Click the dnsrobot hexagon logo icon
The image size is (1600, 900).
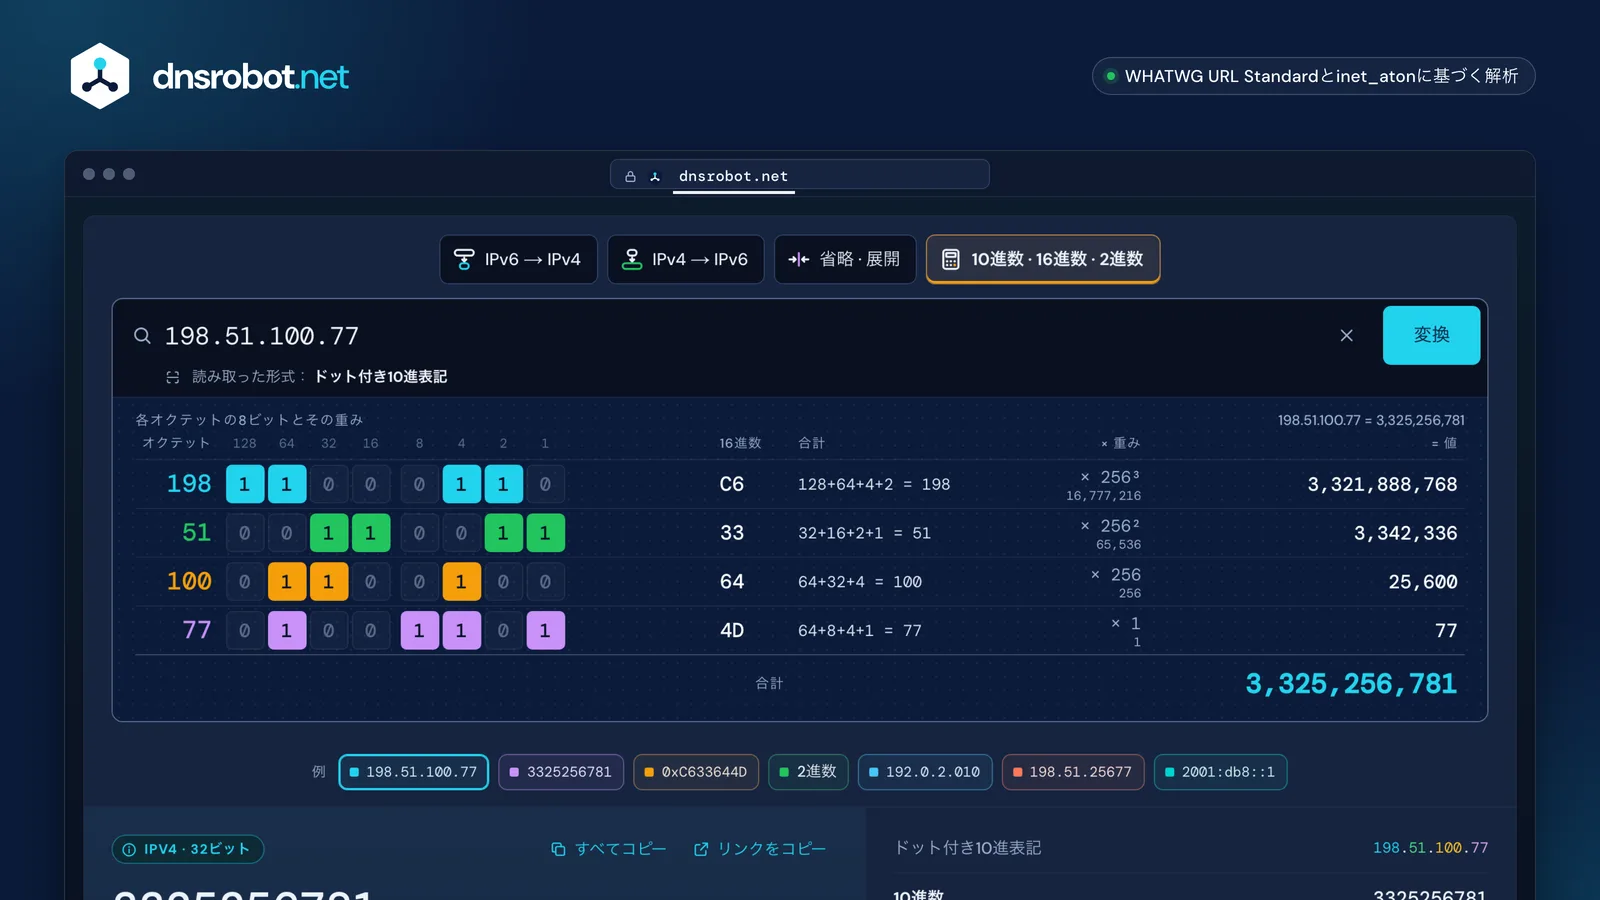(100, 76)
